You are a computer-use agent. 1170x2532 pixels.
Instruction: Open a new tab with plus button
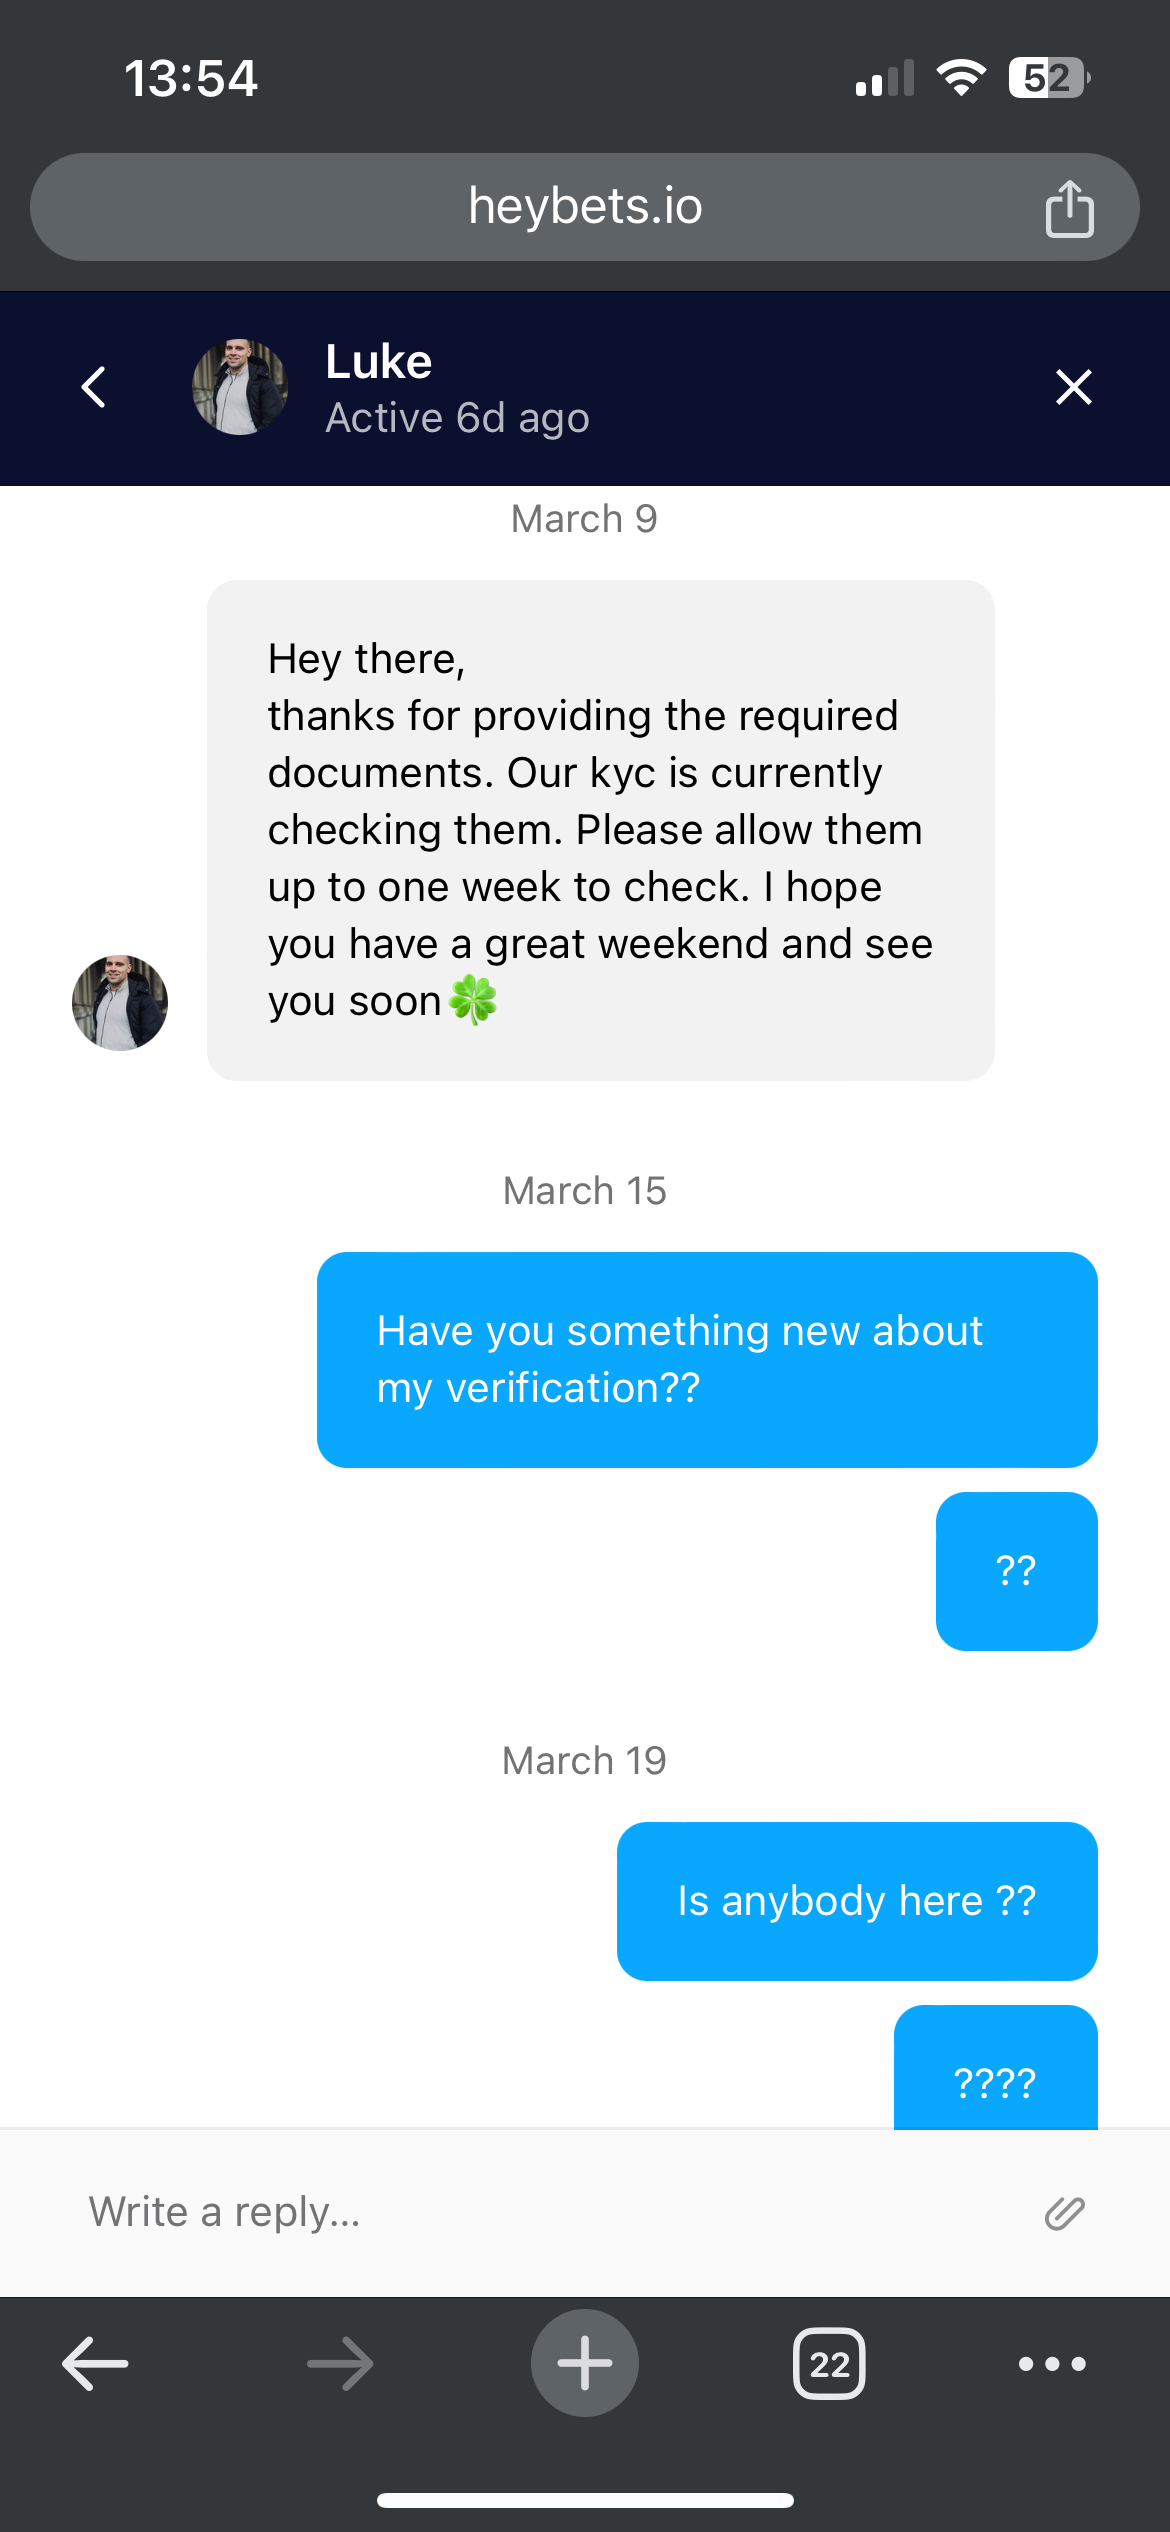pyautogui.click(x=585, y=2363)
